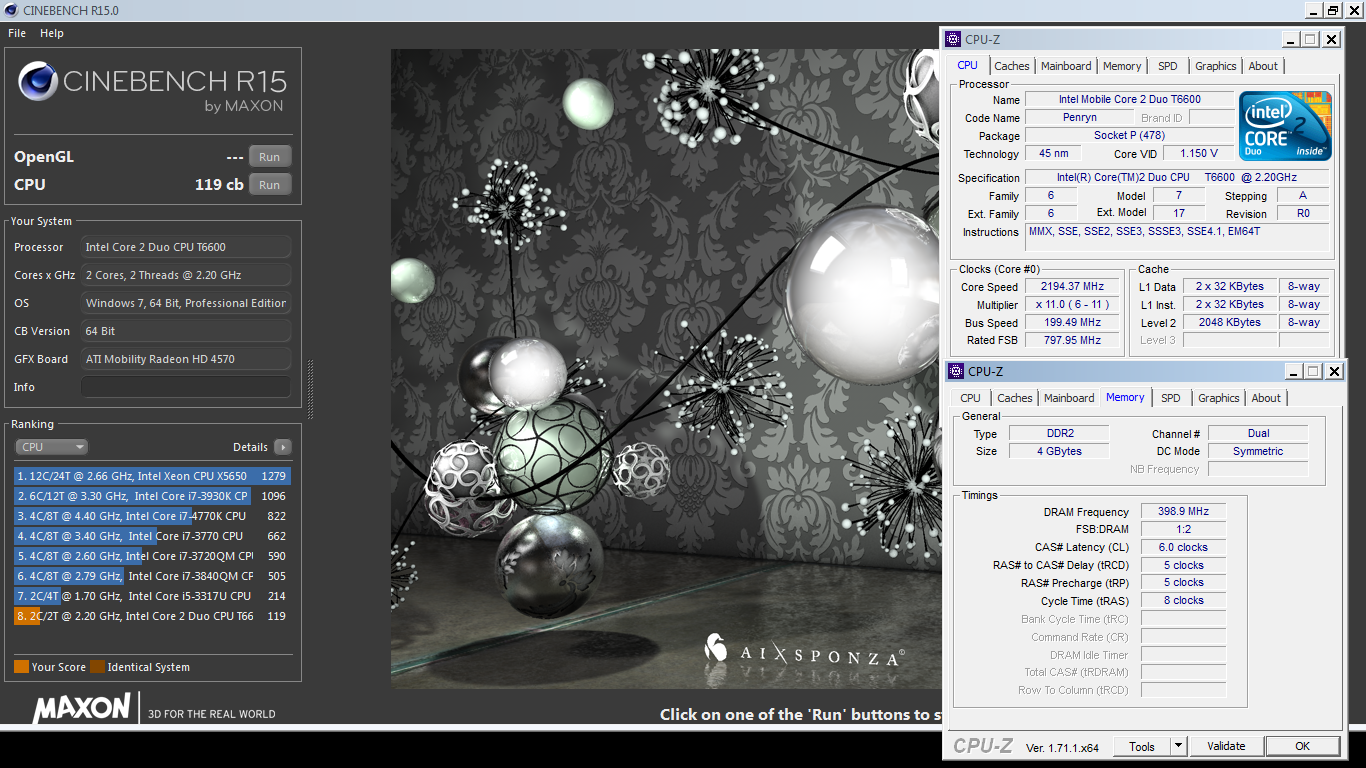Click the Validate button in CPU-Z

click(1226, 746)
